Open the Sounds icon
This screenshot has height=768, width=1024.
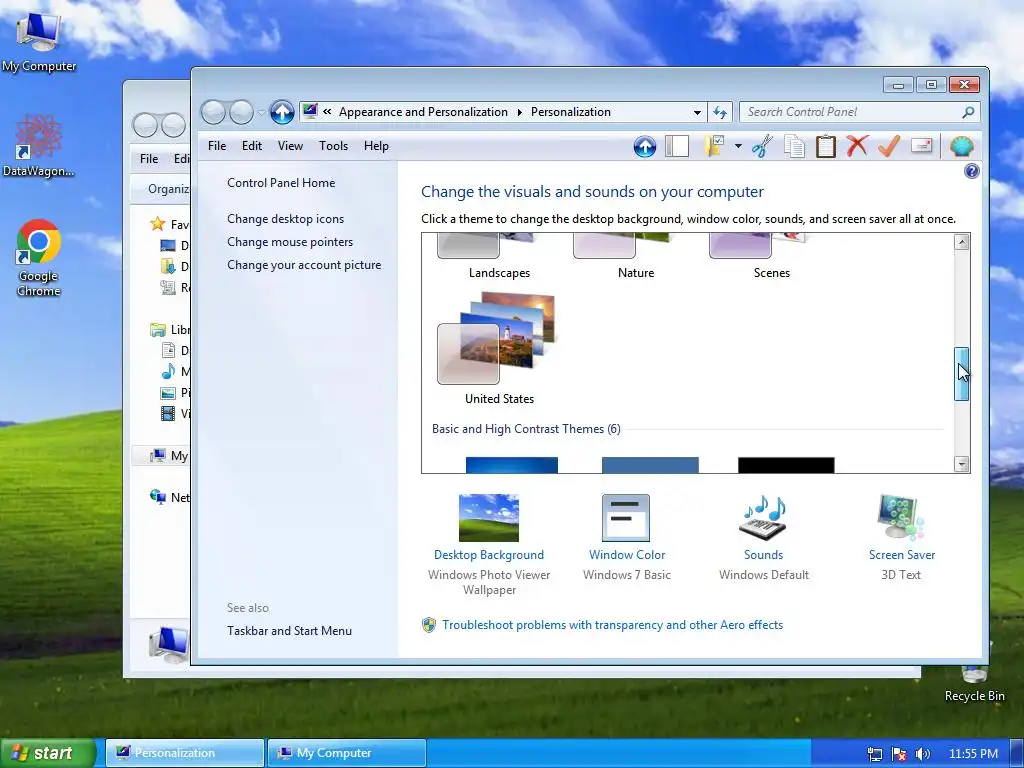[x=763, y=518]
